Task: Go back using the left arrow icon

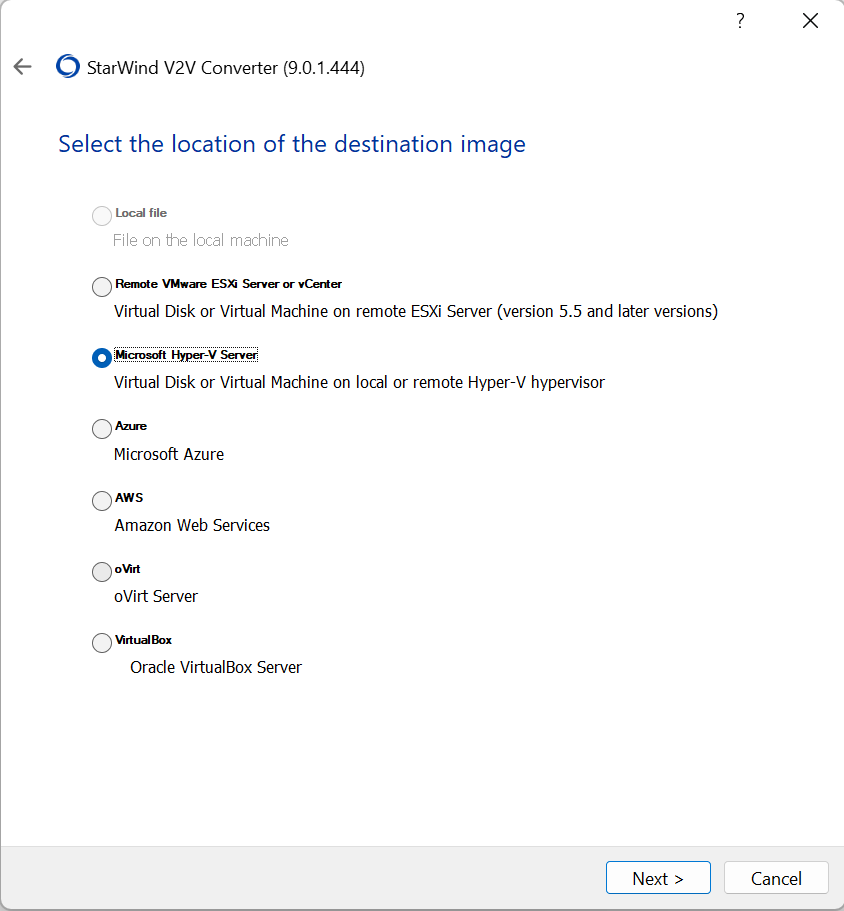Action: [x=23, y=67]
